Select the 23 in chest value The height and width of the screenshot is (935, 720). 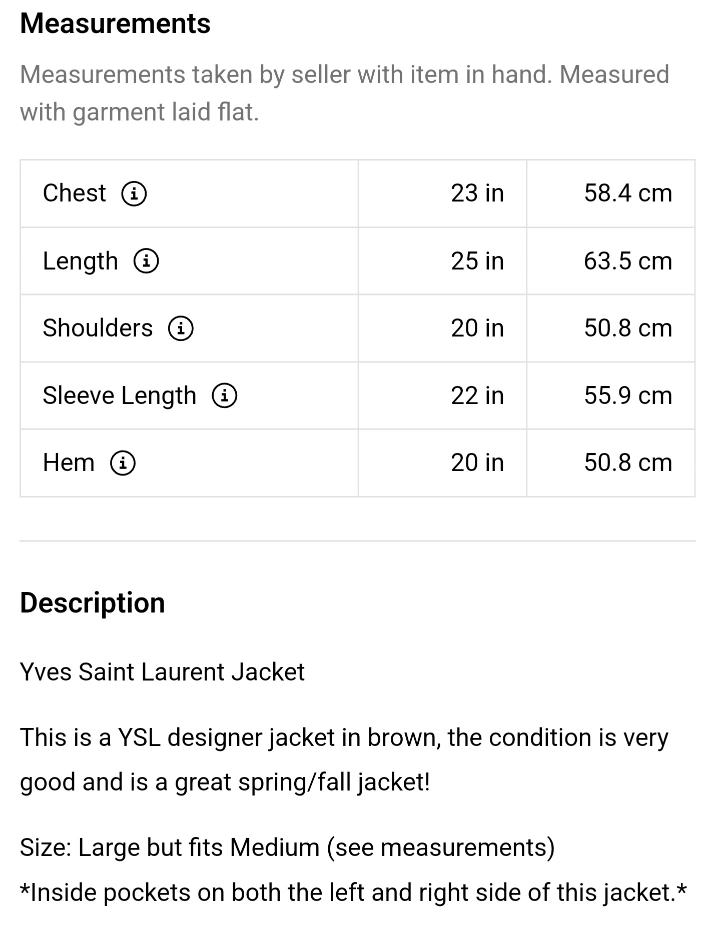[x=477, y=193]
